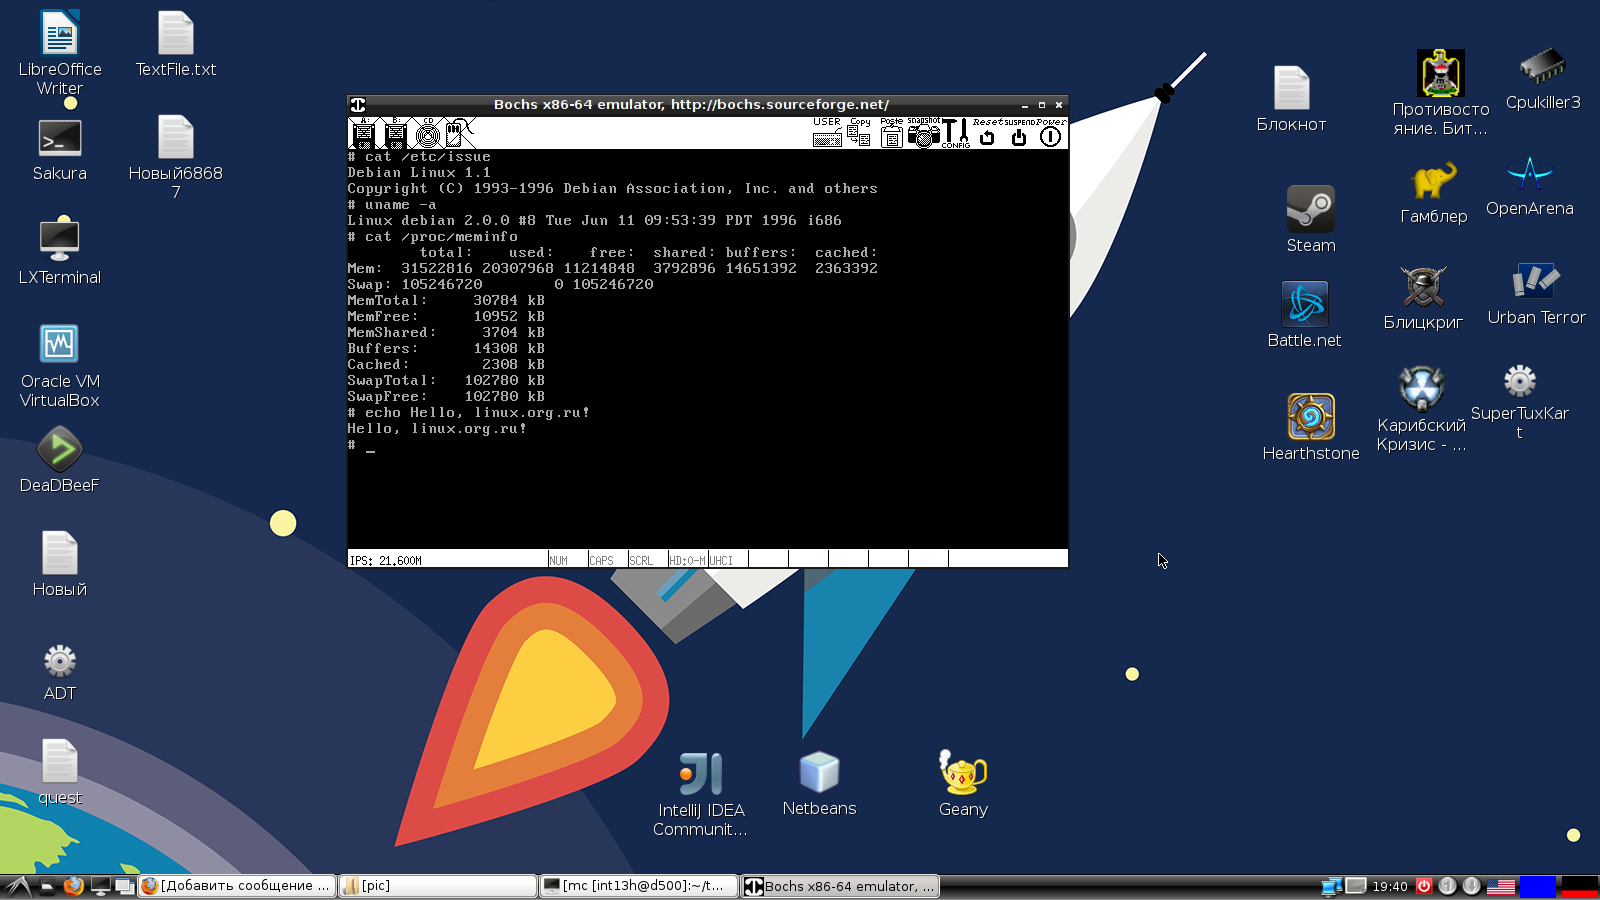Click the IPS: 21.600M readout in the Bochs status bar
This screenshot has height=900, width=1600.
386,561
